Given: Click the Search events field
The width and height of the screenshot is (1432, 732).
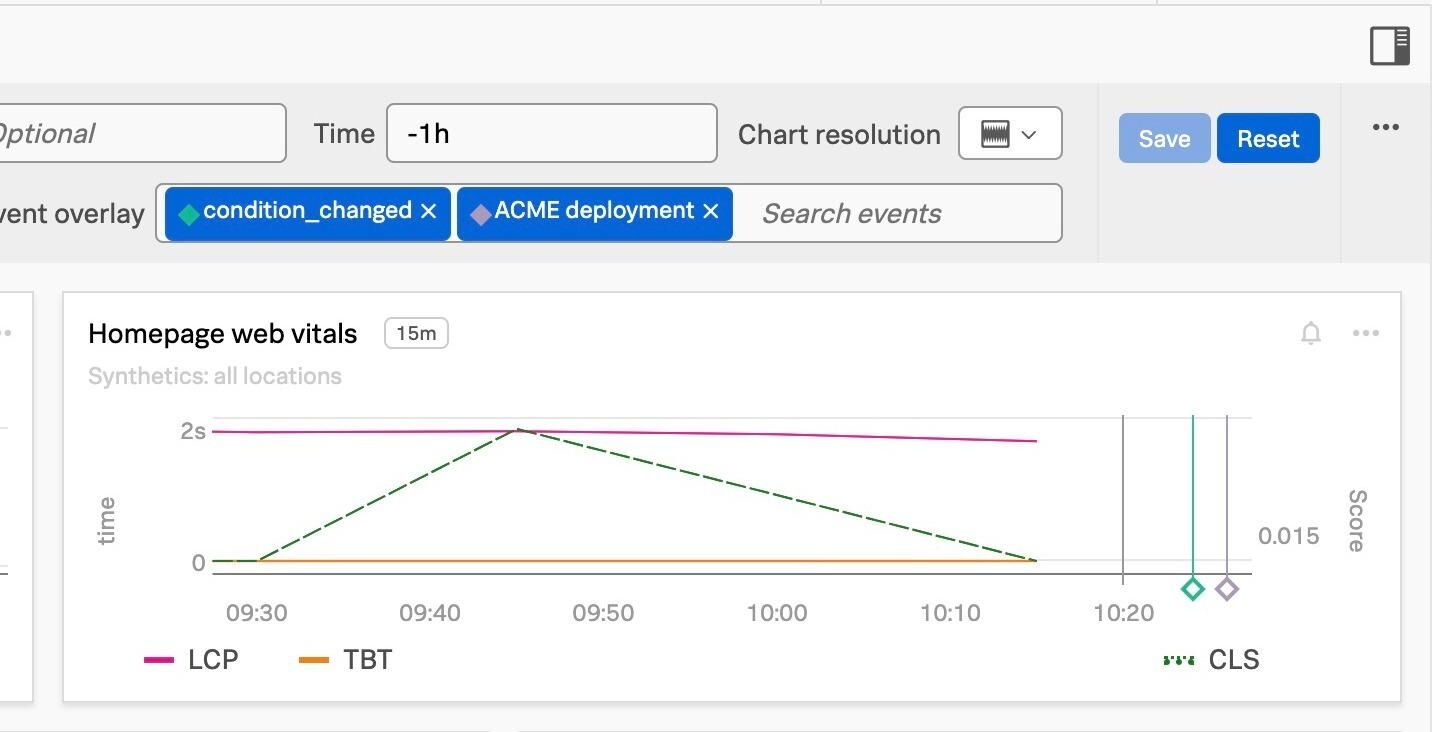Looking at the screenshot, I should (895, 213).
